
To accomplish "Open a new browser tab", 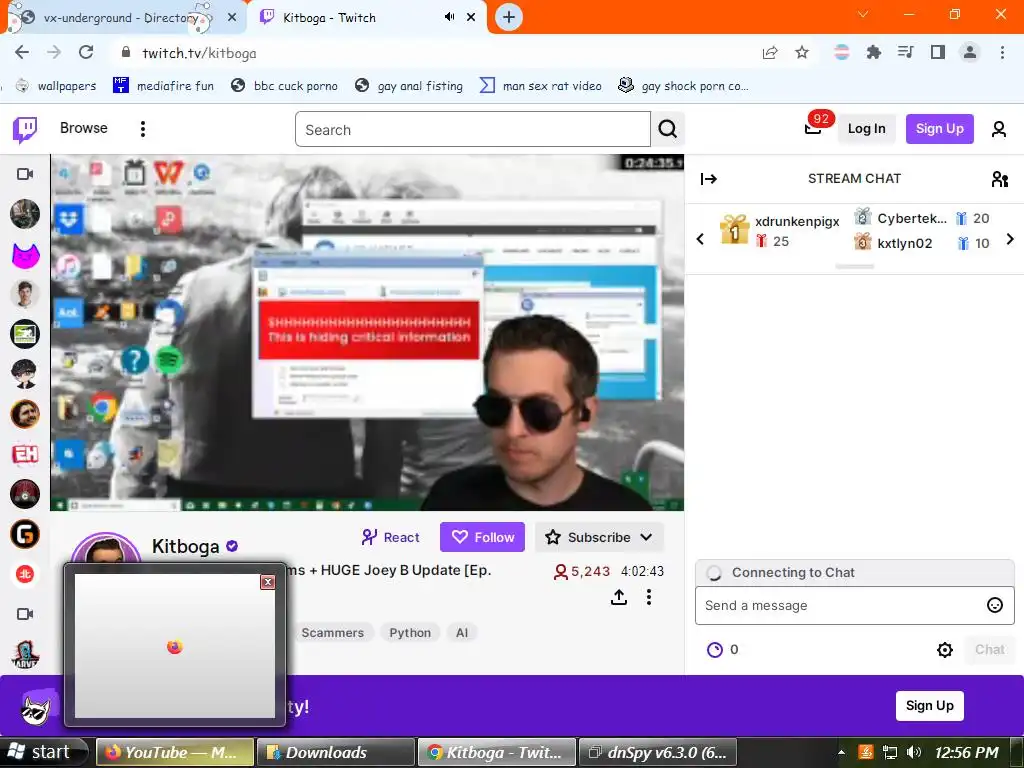I will pos(509,17).
